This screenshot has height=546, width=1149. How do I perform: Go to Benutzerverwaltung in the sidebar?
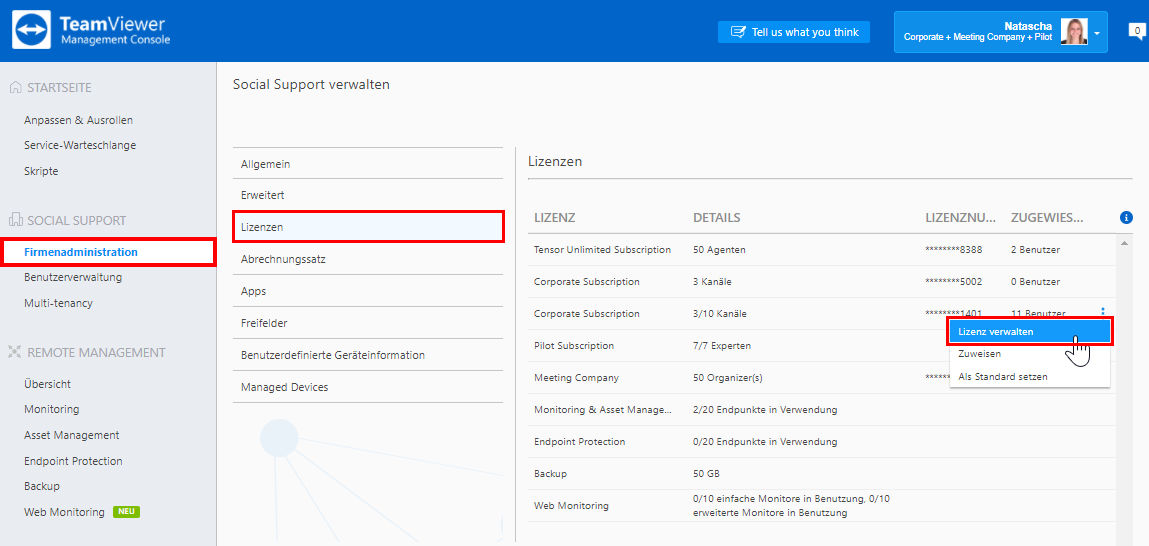[73, 277]
